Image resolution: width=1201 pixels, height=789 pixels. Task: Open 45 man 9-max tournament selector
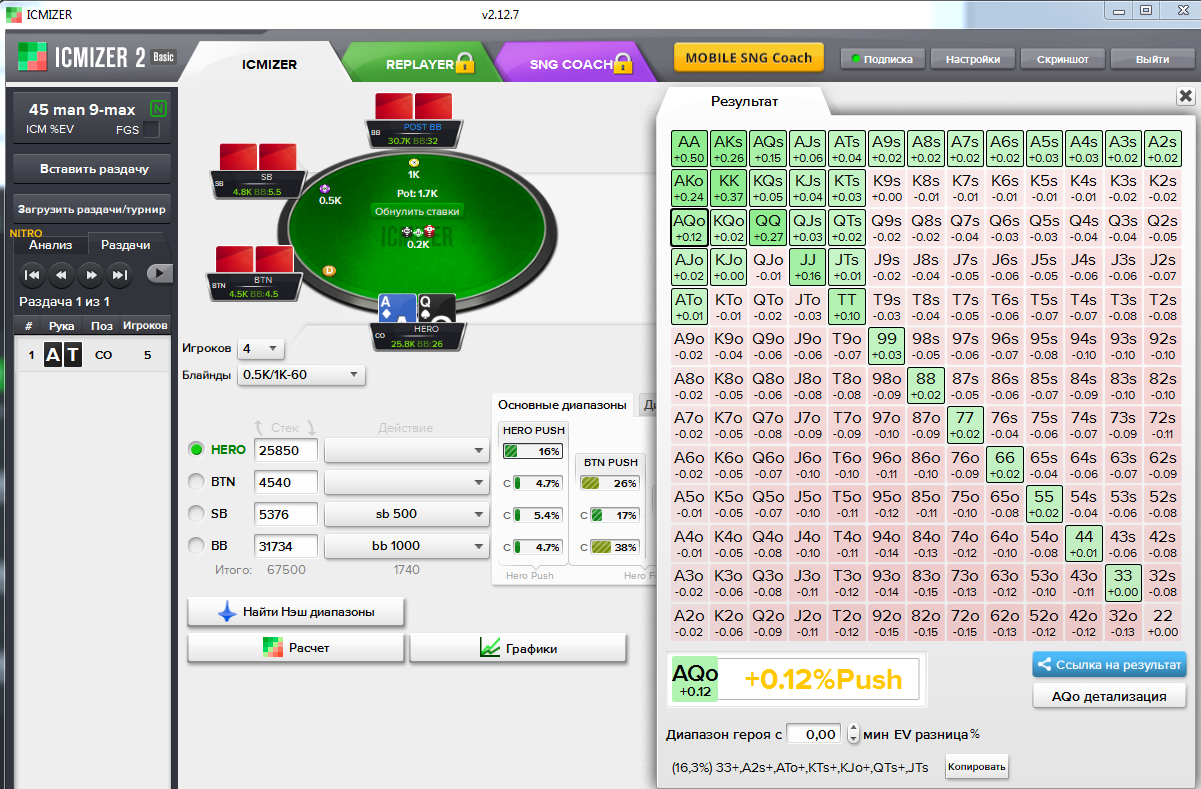(x=92, y=118)
